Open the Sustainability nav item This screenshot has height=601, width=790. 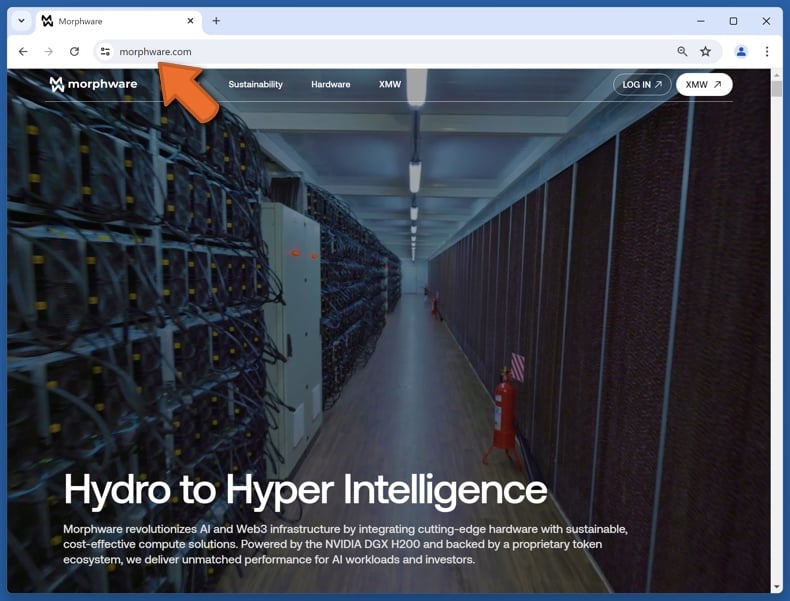tap(255, 85)
